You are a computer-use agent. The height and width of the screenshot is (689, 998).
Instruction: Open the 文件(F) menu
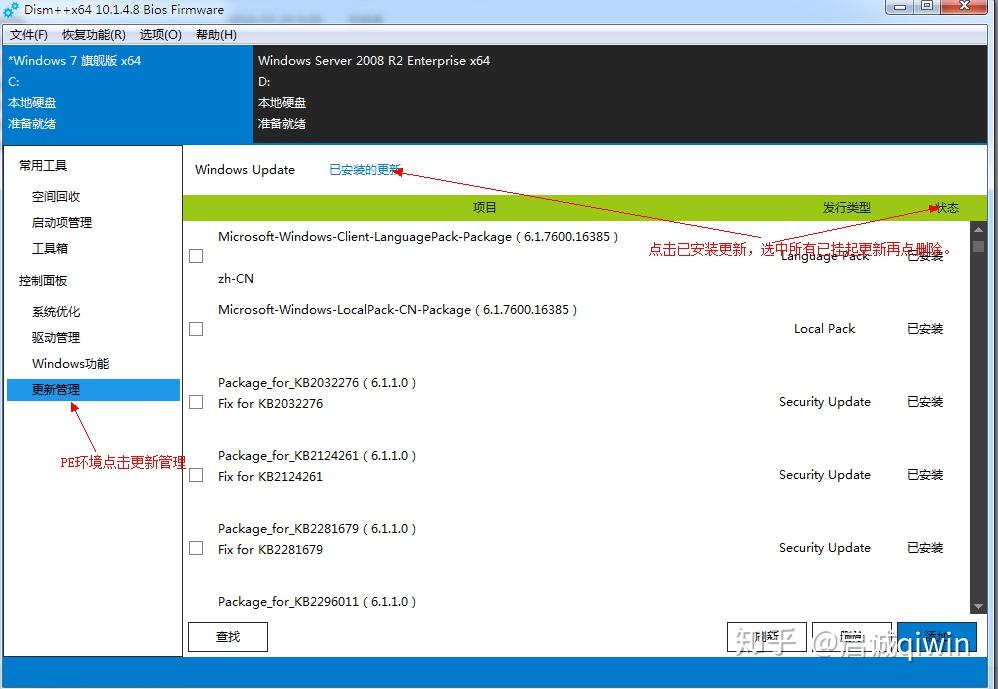tap(29, 34)
